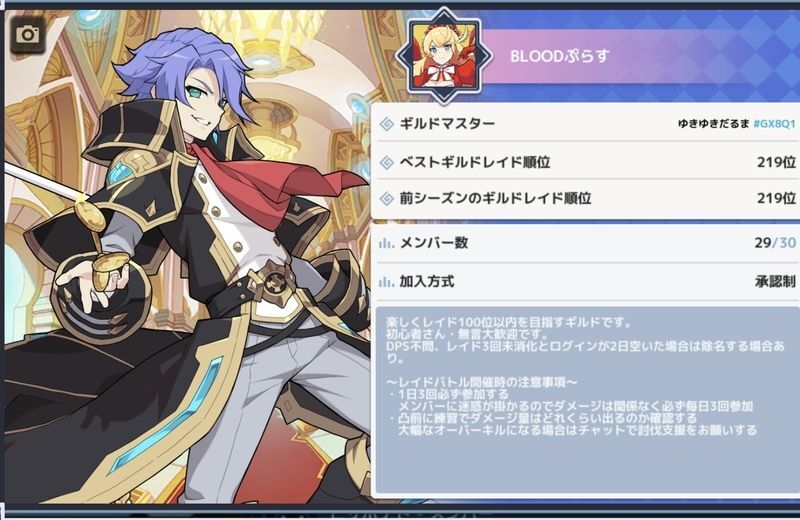Click the レイドバトル開催時の注意事項 heading text

click(482, 382)
